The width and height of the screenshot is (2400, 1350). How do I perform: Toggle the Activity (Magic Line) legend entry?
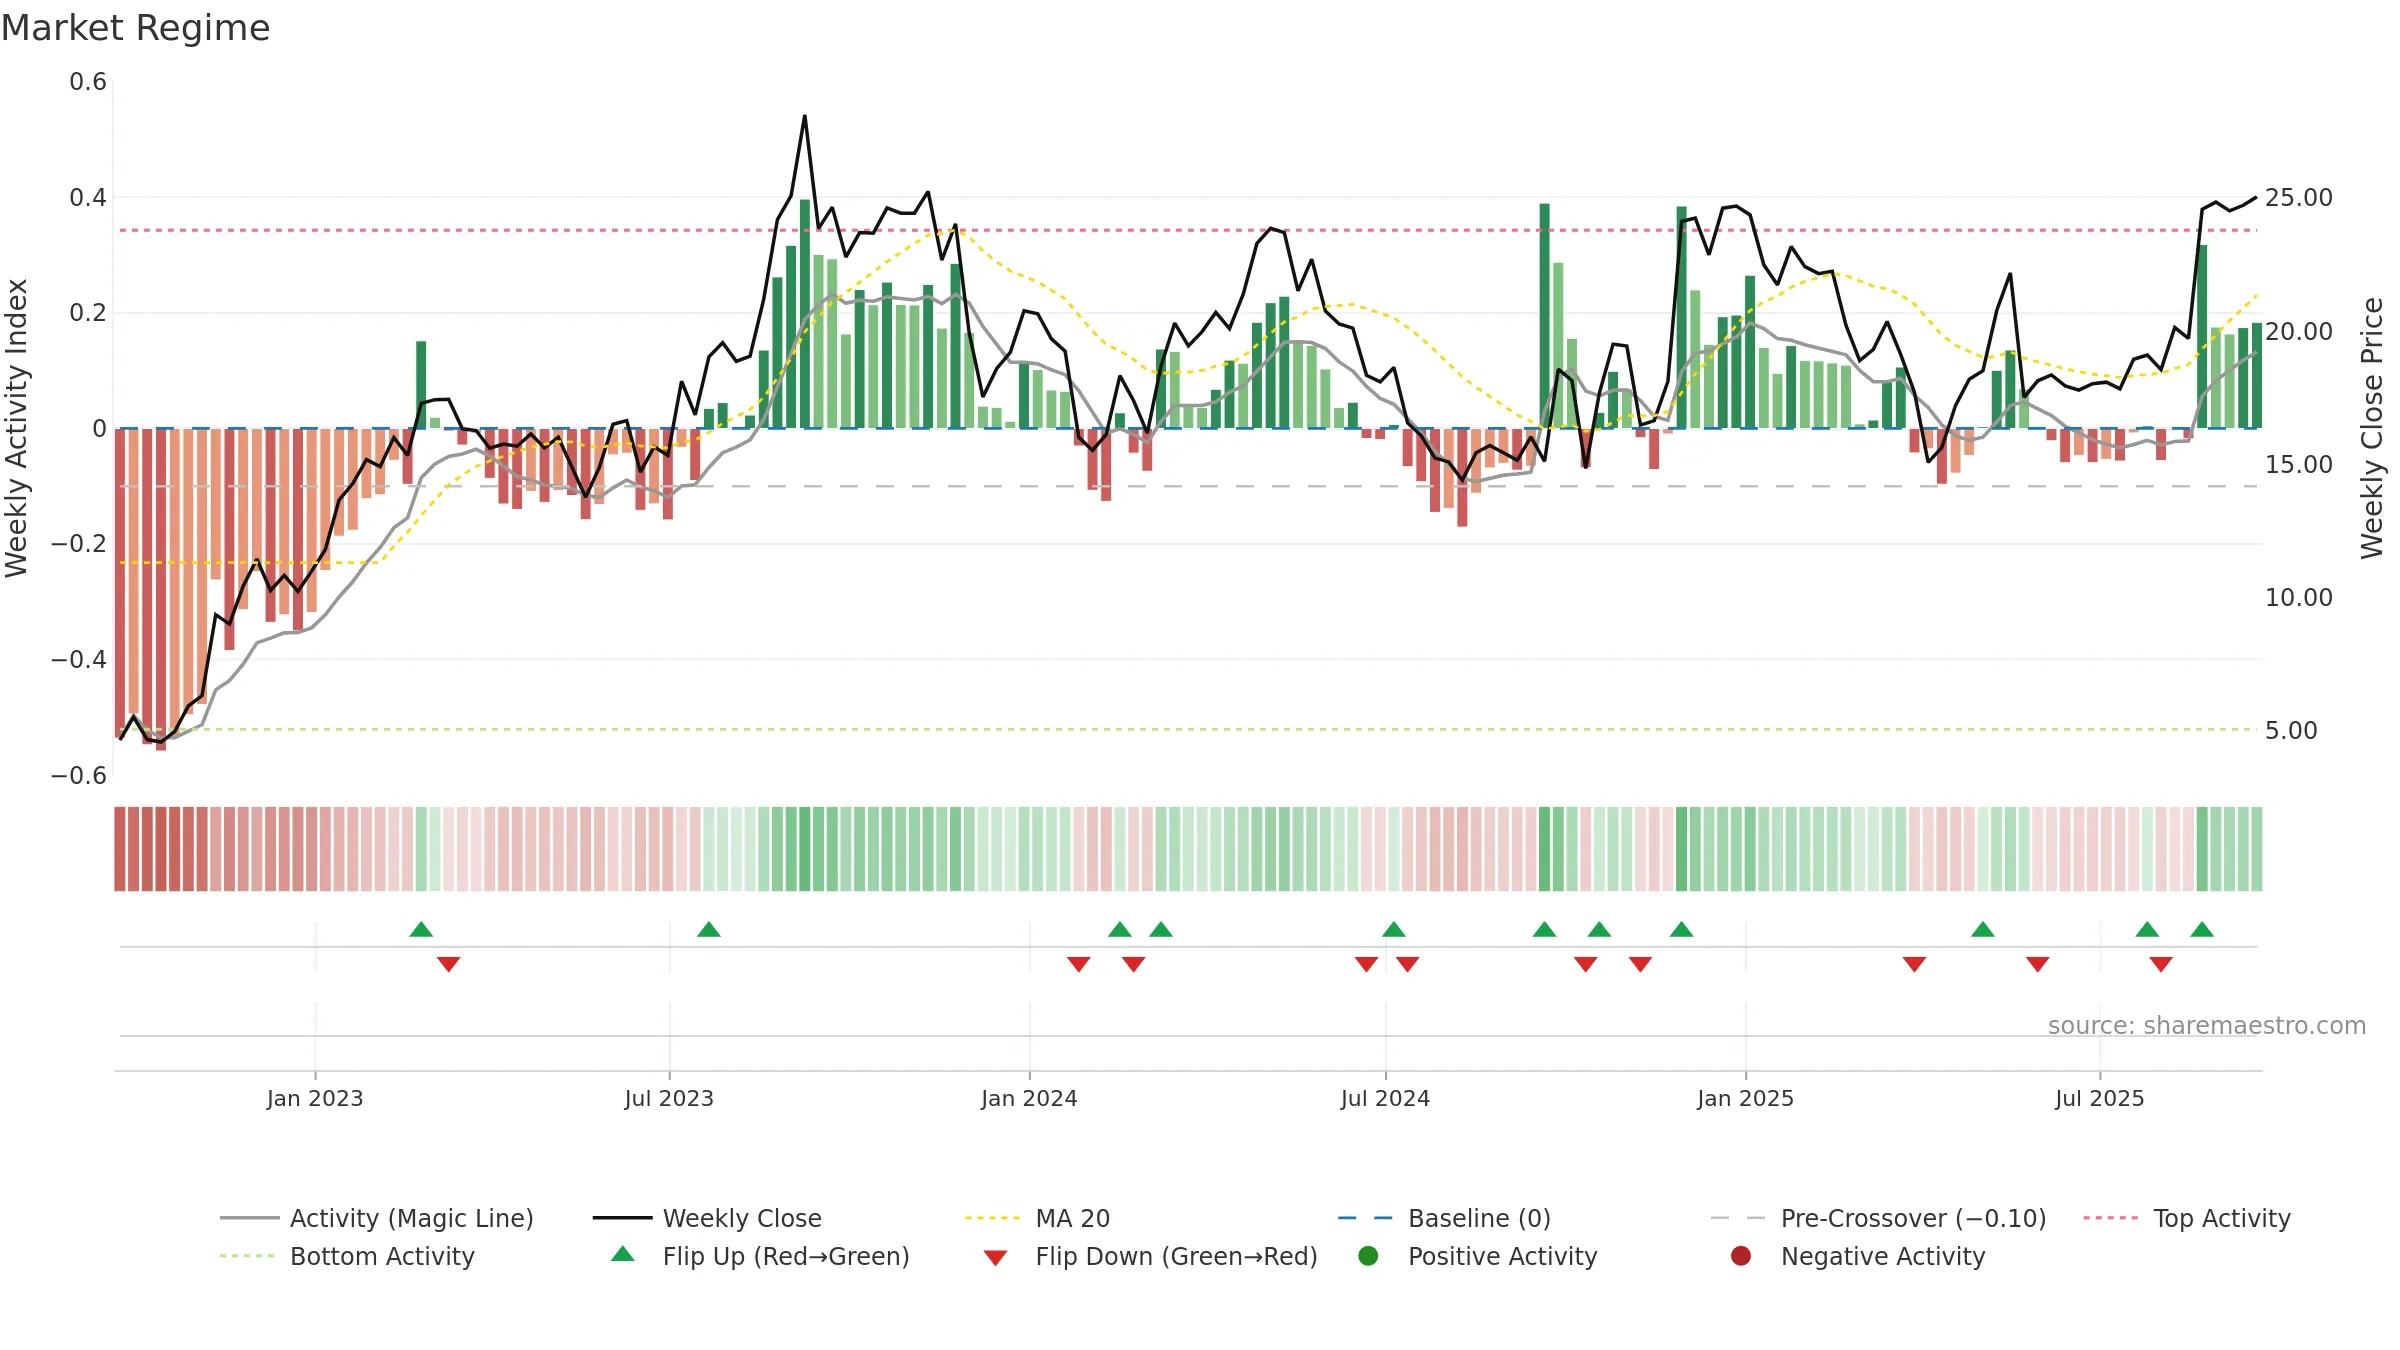point(377,1218)
